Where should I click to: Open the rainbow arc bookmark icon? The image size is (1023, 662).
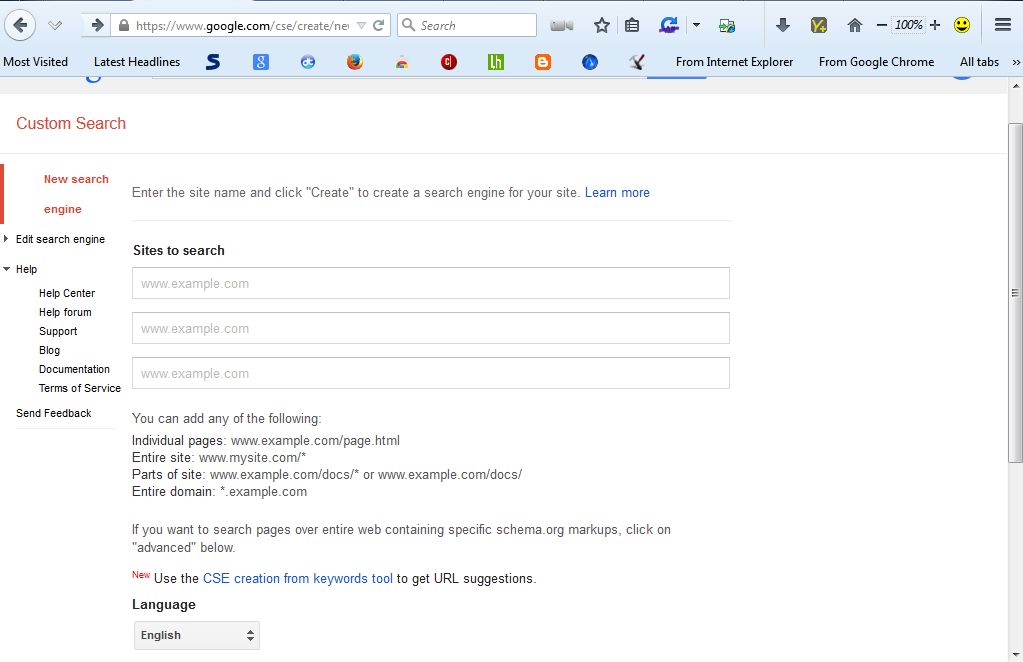pos(402,62)
